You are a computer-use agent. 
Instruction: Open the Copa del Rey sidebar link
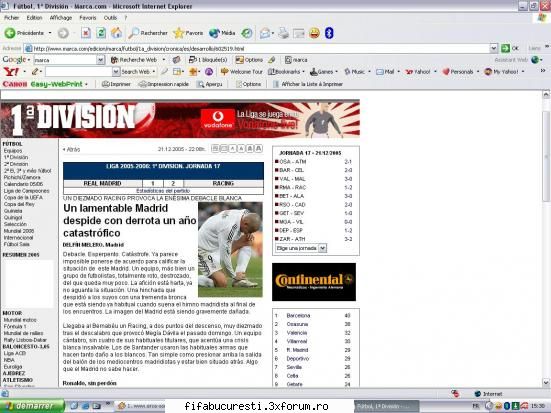(19, 204)
